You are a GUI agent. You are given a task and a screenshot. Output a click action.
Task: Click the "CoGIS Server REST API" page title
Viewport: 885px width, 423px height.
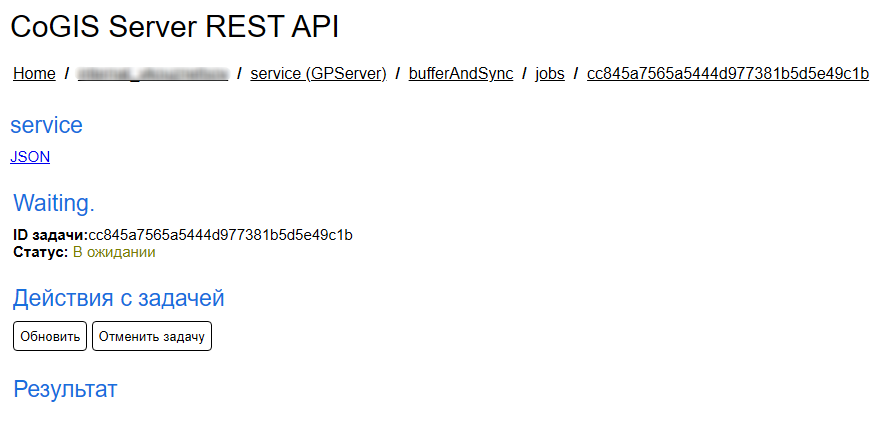174,28
